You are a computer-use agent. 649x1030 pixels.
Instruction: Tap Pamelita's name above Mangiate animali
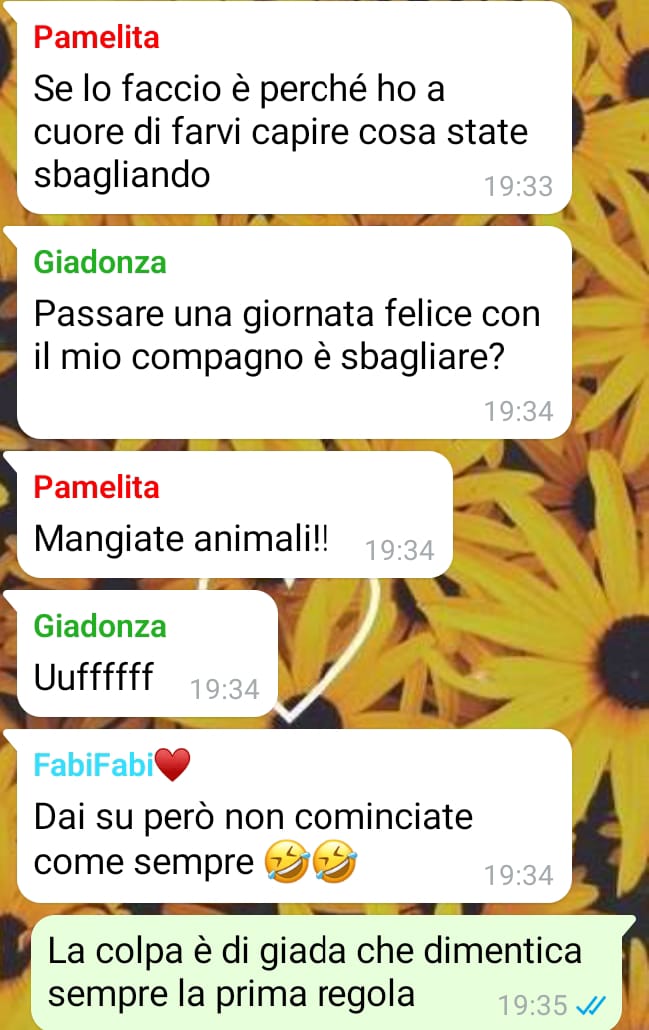click(97, 487)
